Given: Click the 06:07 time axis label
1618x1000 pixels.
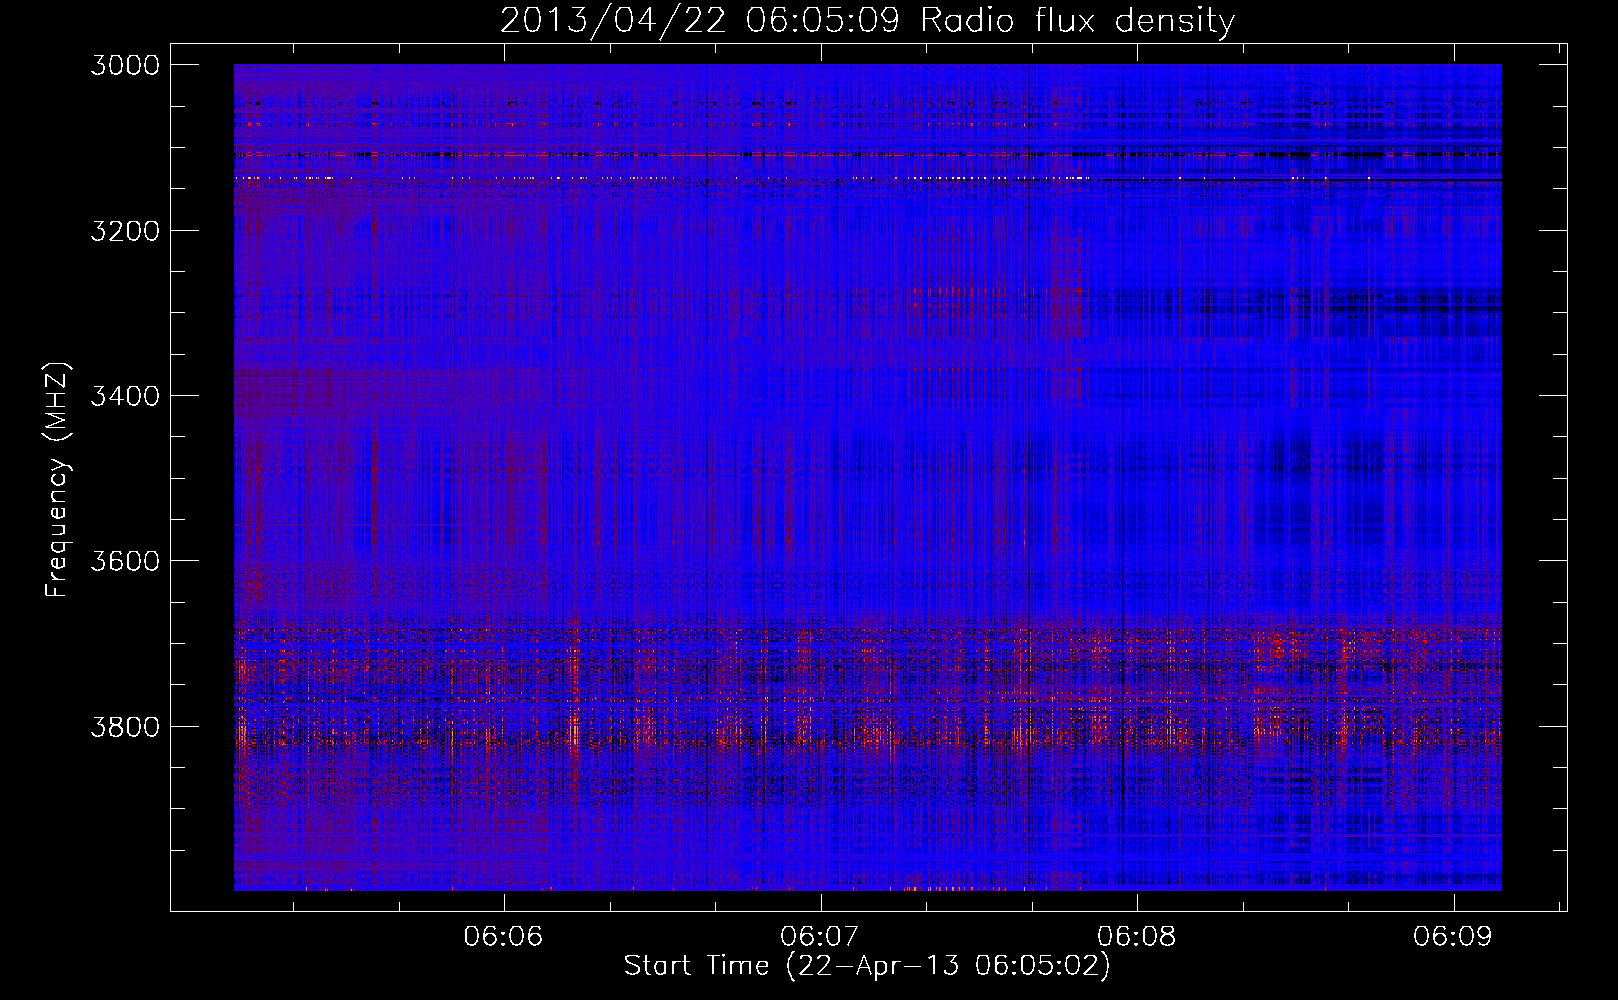Looking at the screenshot, I should click(x=820, y=937).
